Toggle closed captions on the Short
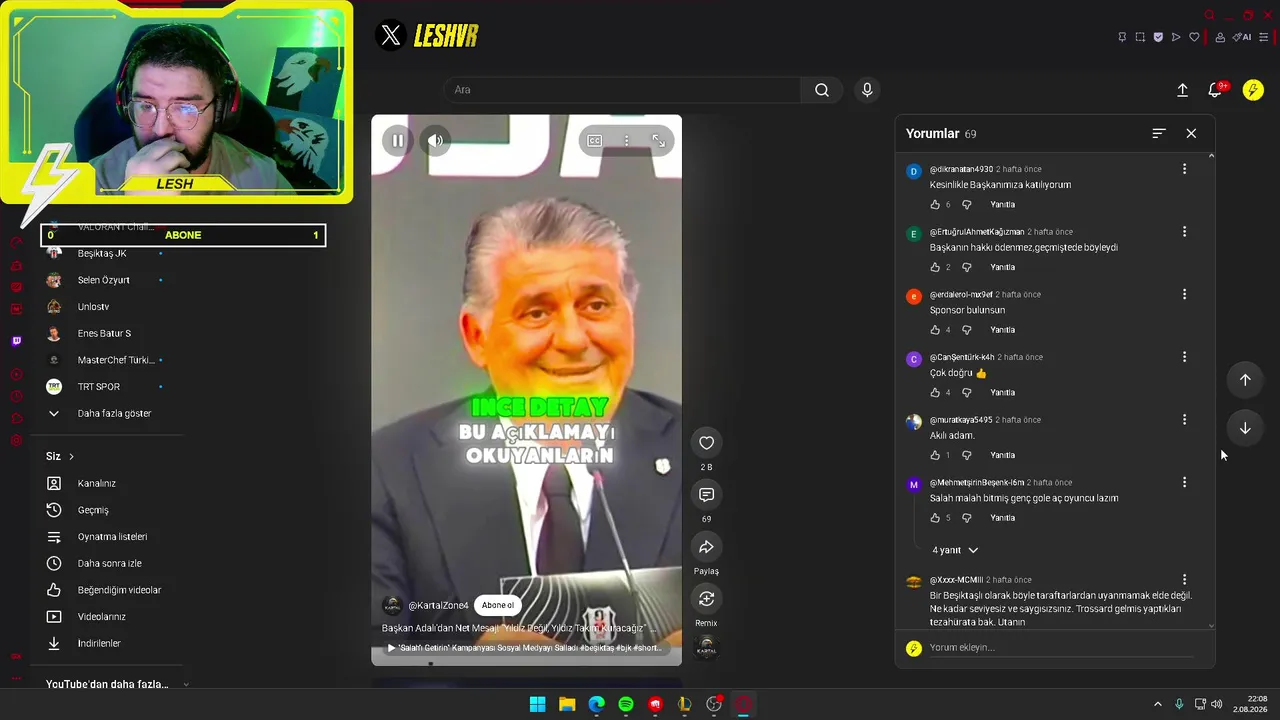Image resolution: width=1280 pixels, height=720 pixels. coord(595,141)
